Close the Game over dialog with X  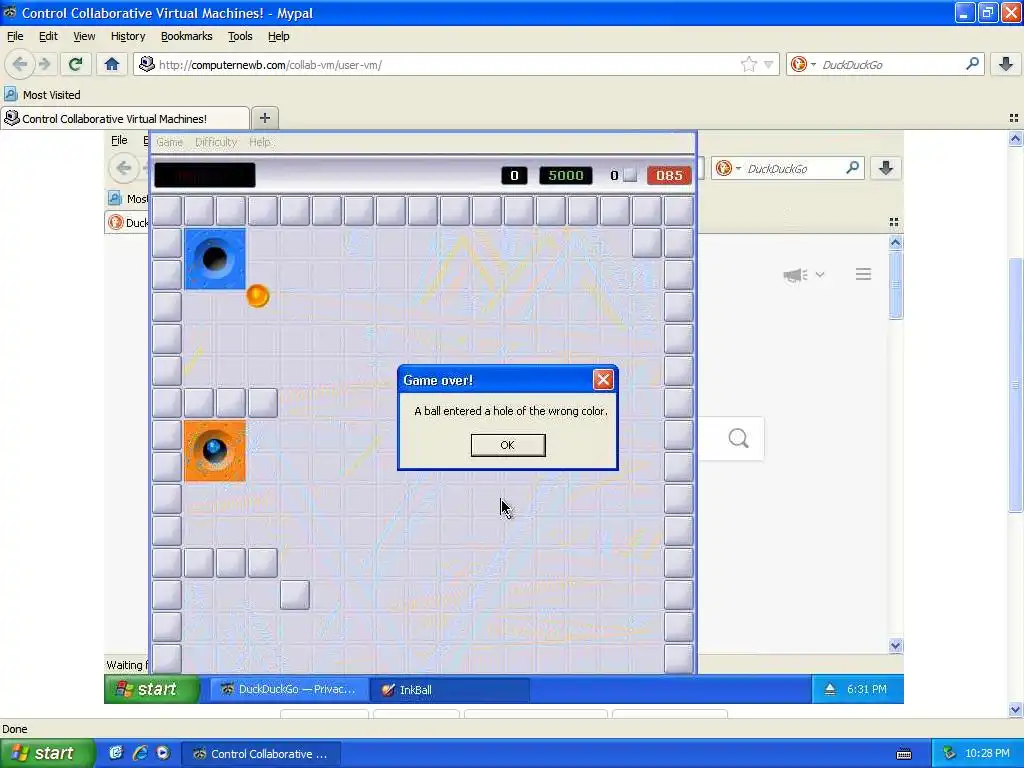[603, 379]
